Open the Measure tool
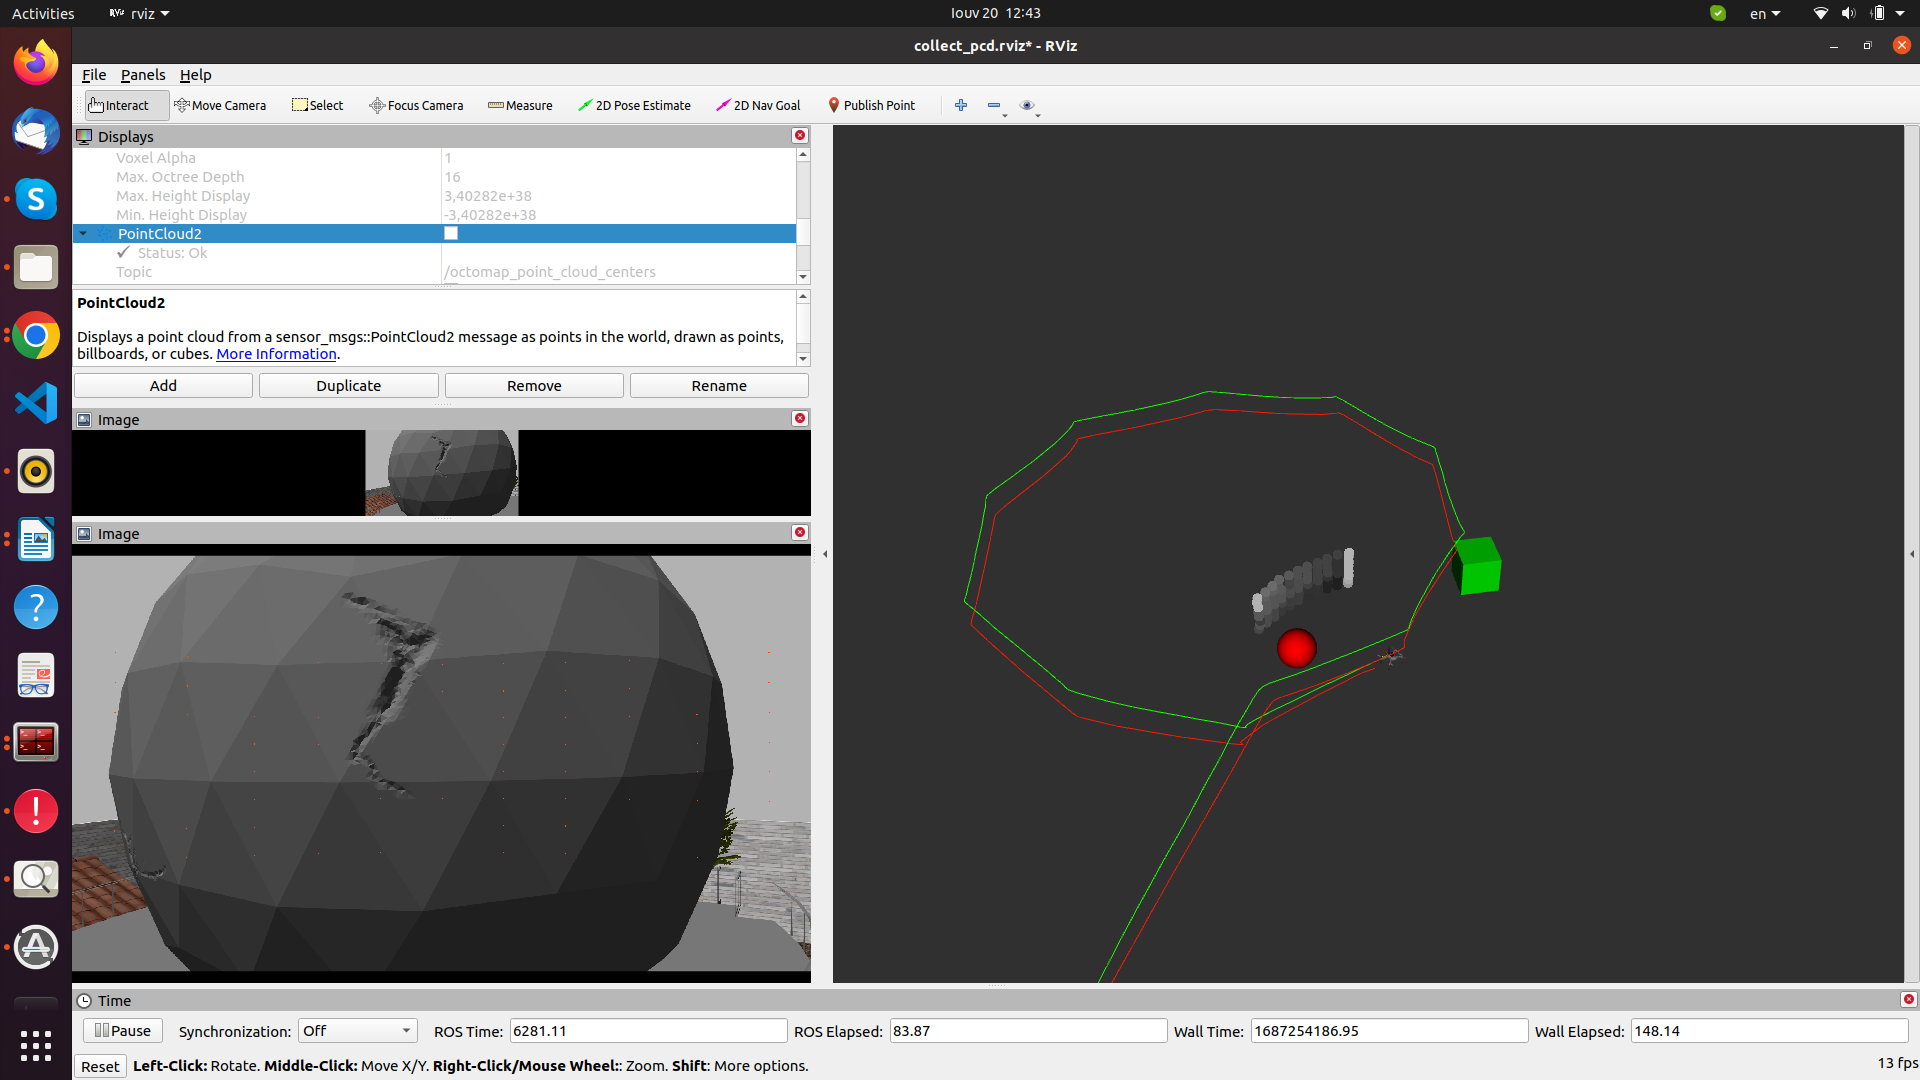The height and width of the screenshot is (1080, 1920). [520, 105]
